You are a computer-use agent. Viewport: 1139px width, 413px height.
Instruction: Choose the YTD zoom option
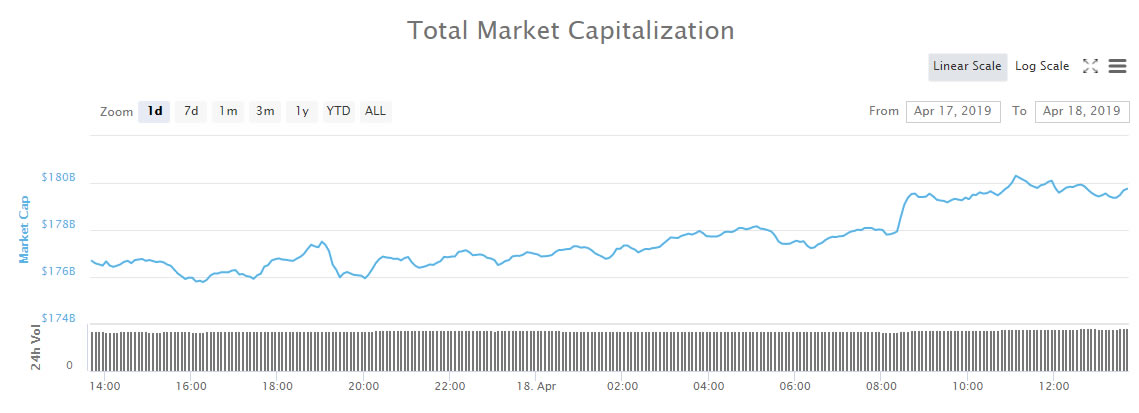339,111
